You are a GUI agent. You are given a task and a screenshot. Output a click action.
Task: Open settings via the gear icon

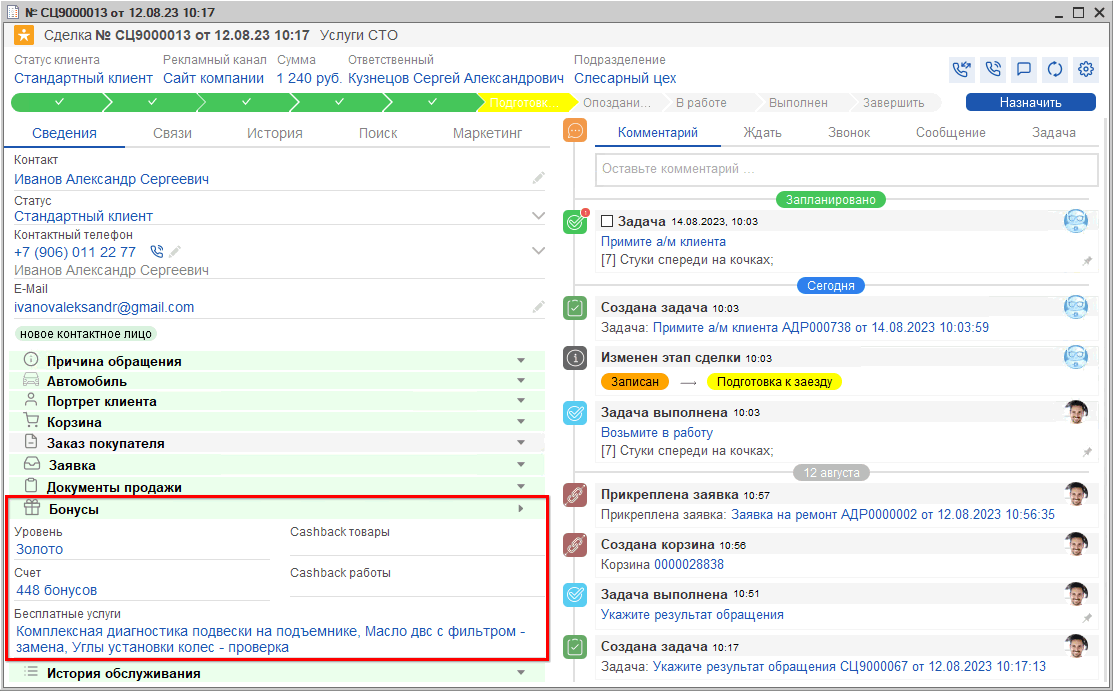(x=1085, y=70)
